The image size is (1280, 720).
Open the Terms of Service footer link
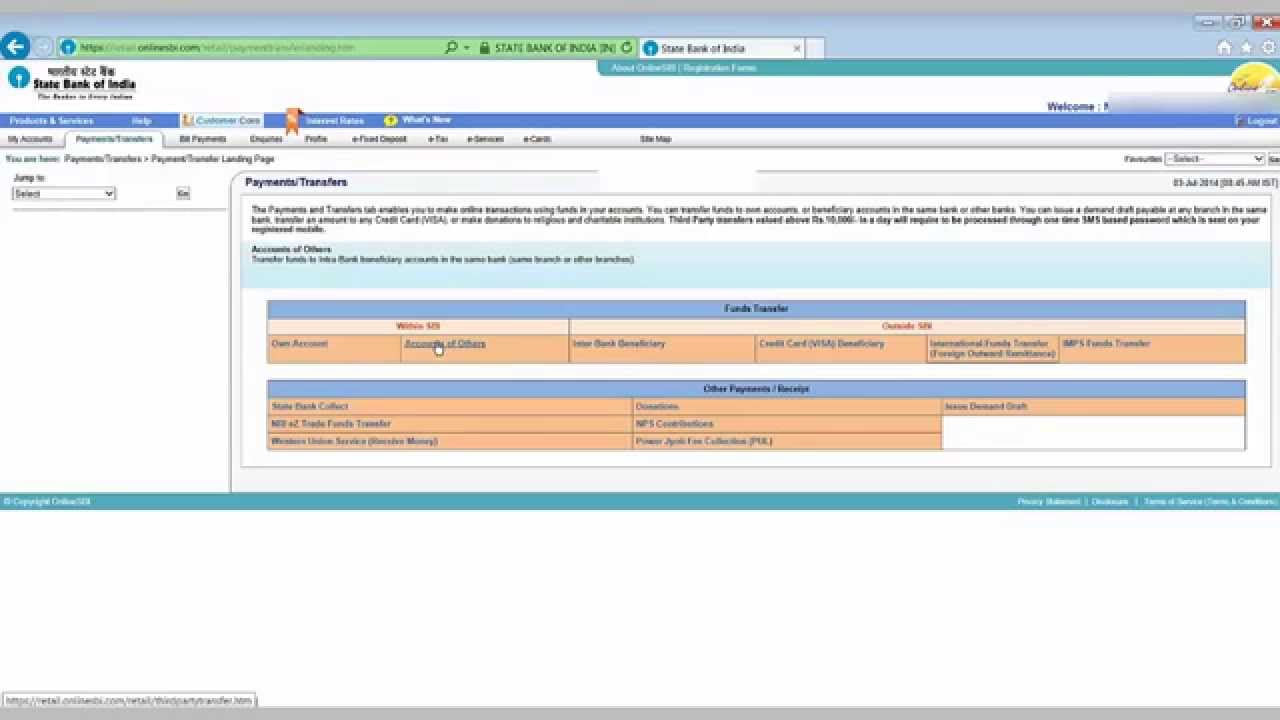coord(1210,502)
